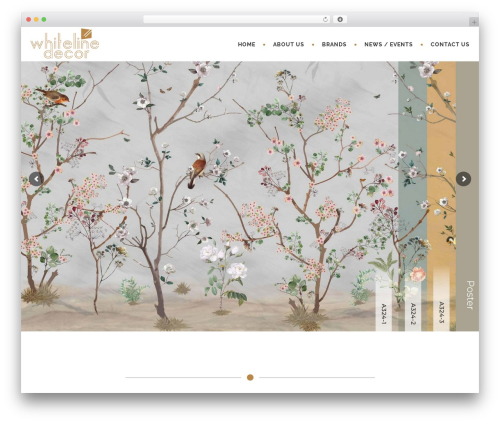500x423 pixels.
Task: Select the A324-3 color sample label
Action: (441, 312)
